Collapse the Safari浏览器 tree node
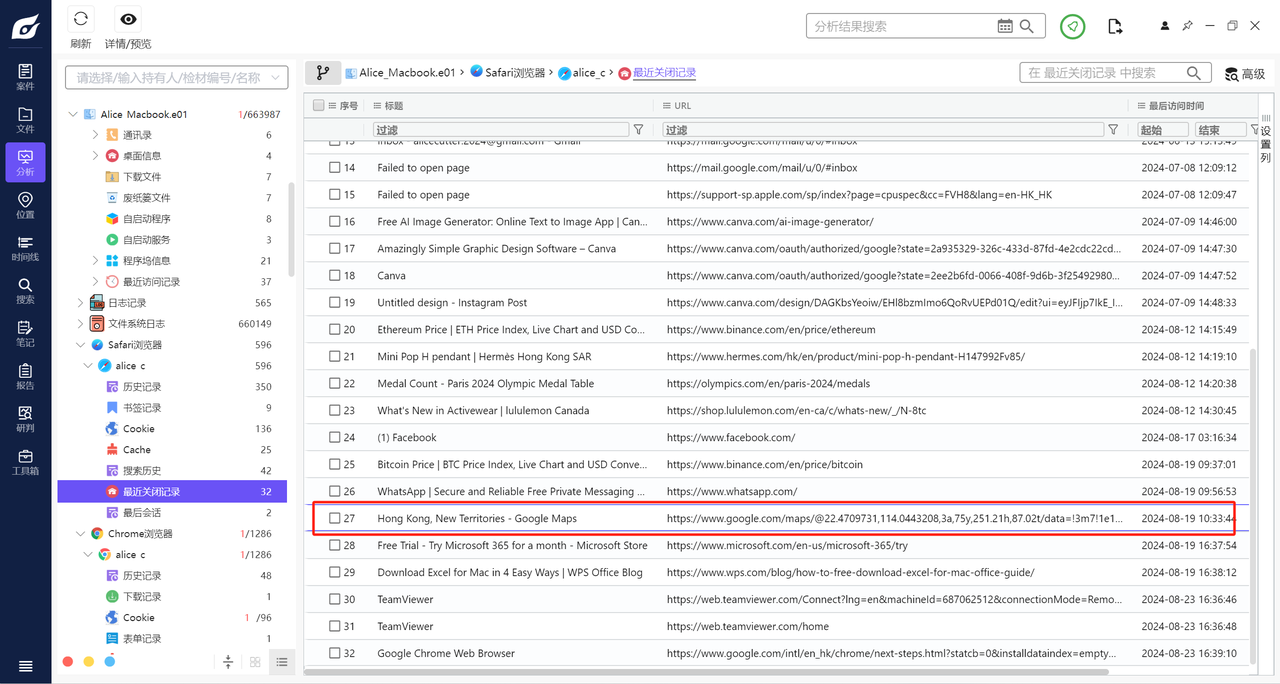This screenshot has width=1280, height=684. point(80,345)
